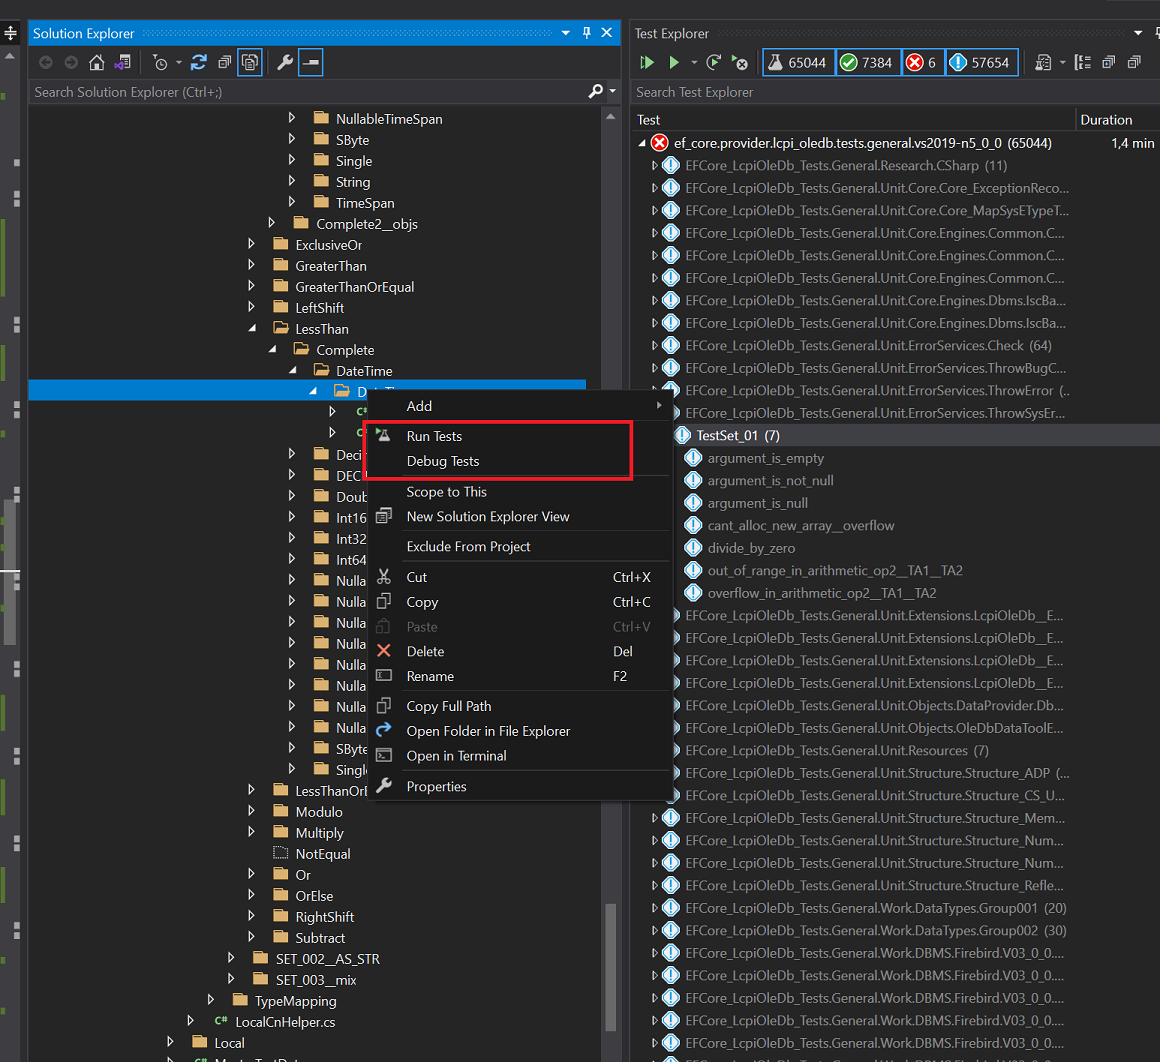Click Solution Explorer Home icon
The image size is (1160, 1062).
click(97, 63)
